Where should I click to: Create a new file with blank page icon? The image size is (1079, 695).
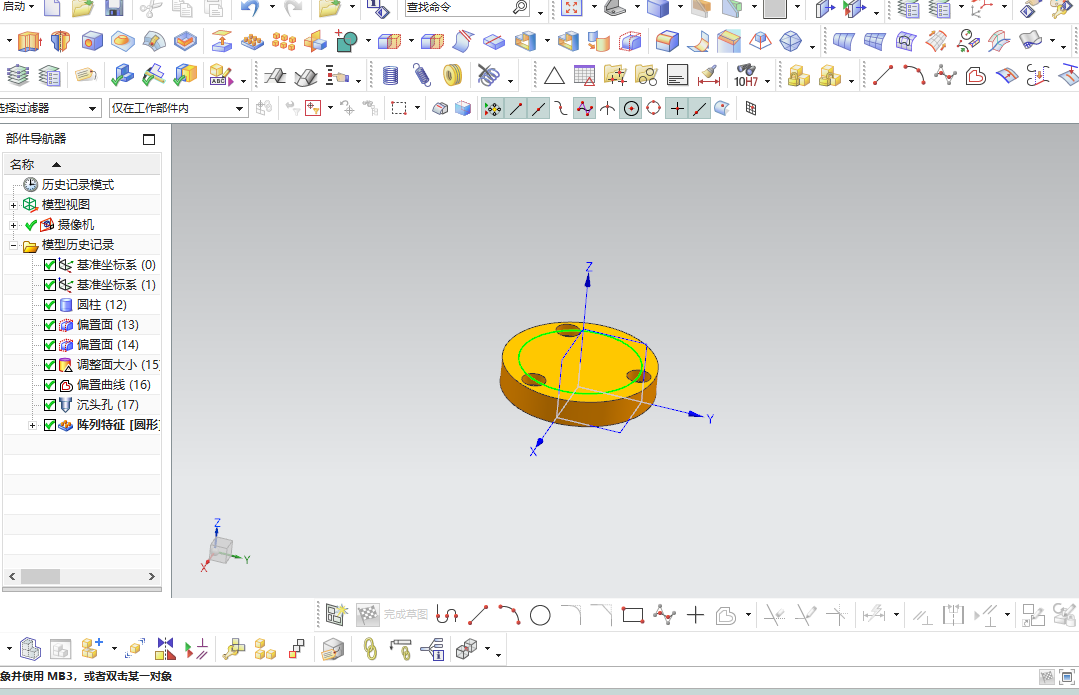click(x=52, y=8)
